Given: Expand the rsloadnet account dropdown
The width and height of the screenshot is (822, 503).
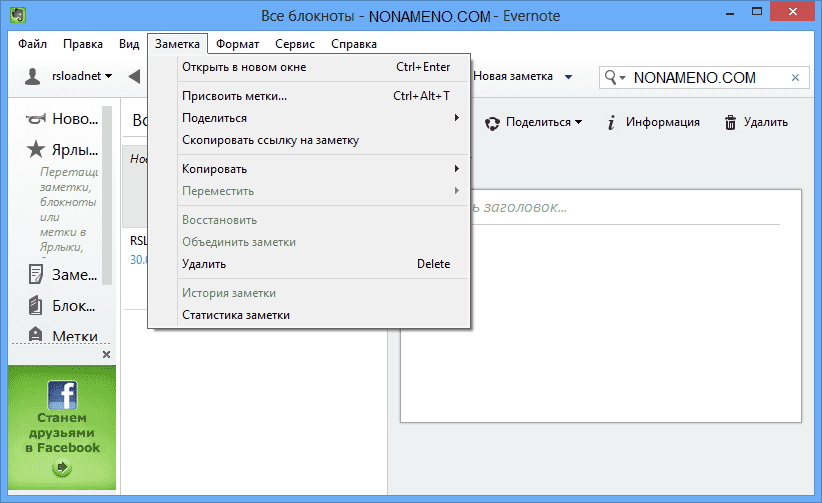Looking at the screenshot, I should pyautogui.click(x=107, y=76).
